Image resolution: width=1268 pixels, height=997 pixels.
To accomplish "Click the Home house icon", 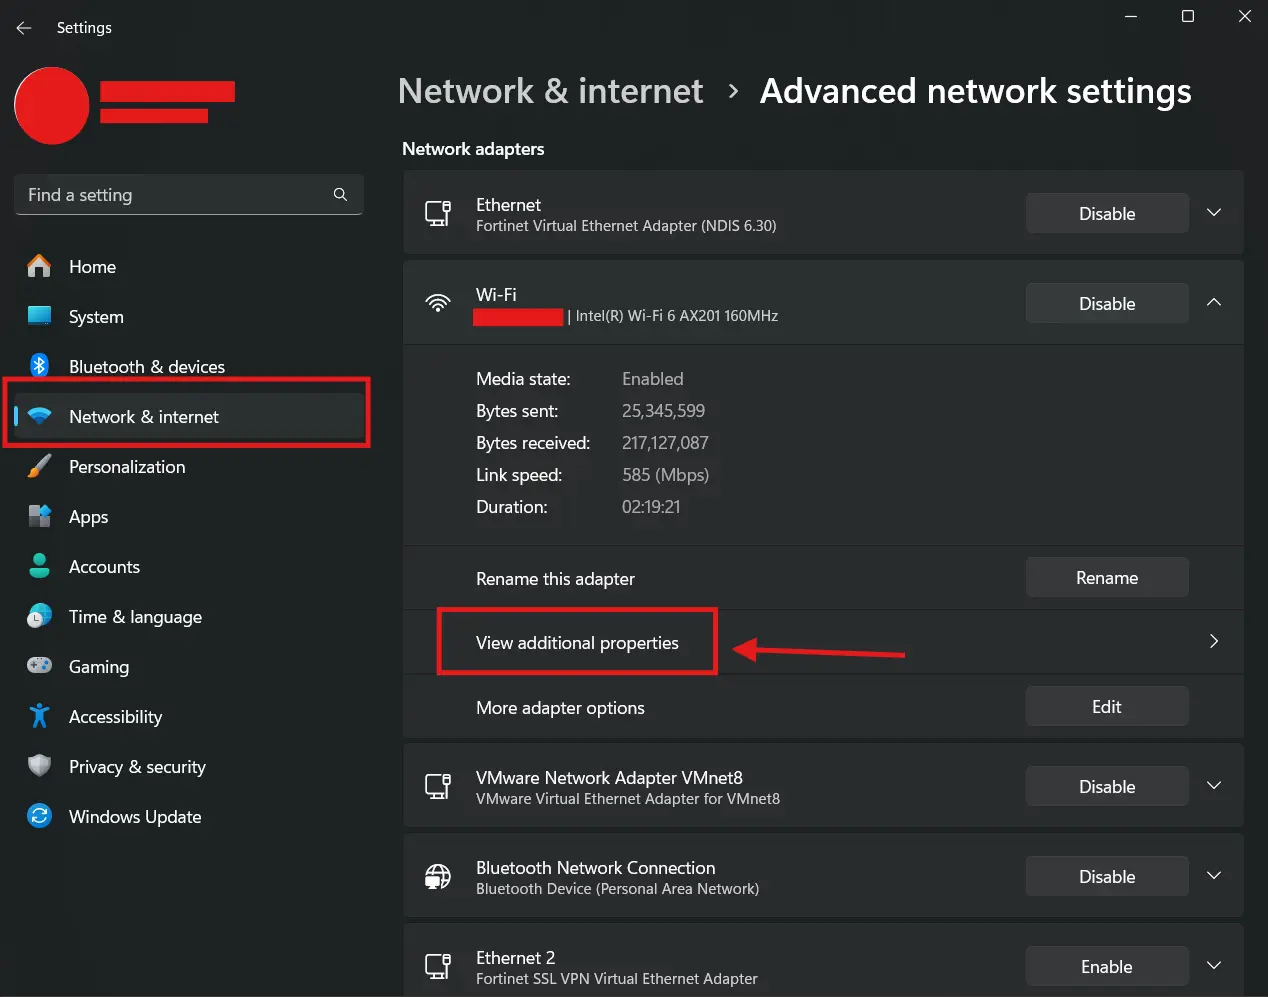I will (39, 266).
